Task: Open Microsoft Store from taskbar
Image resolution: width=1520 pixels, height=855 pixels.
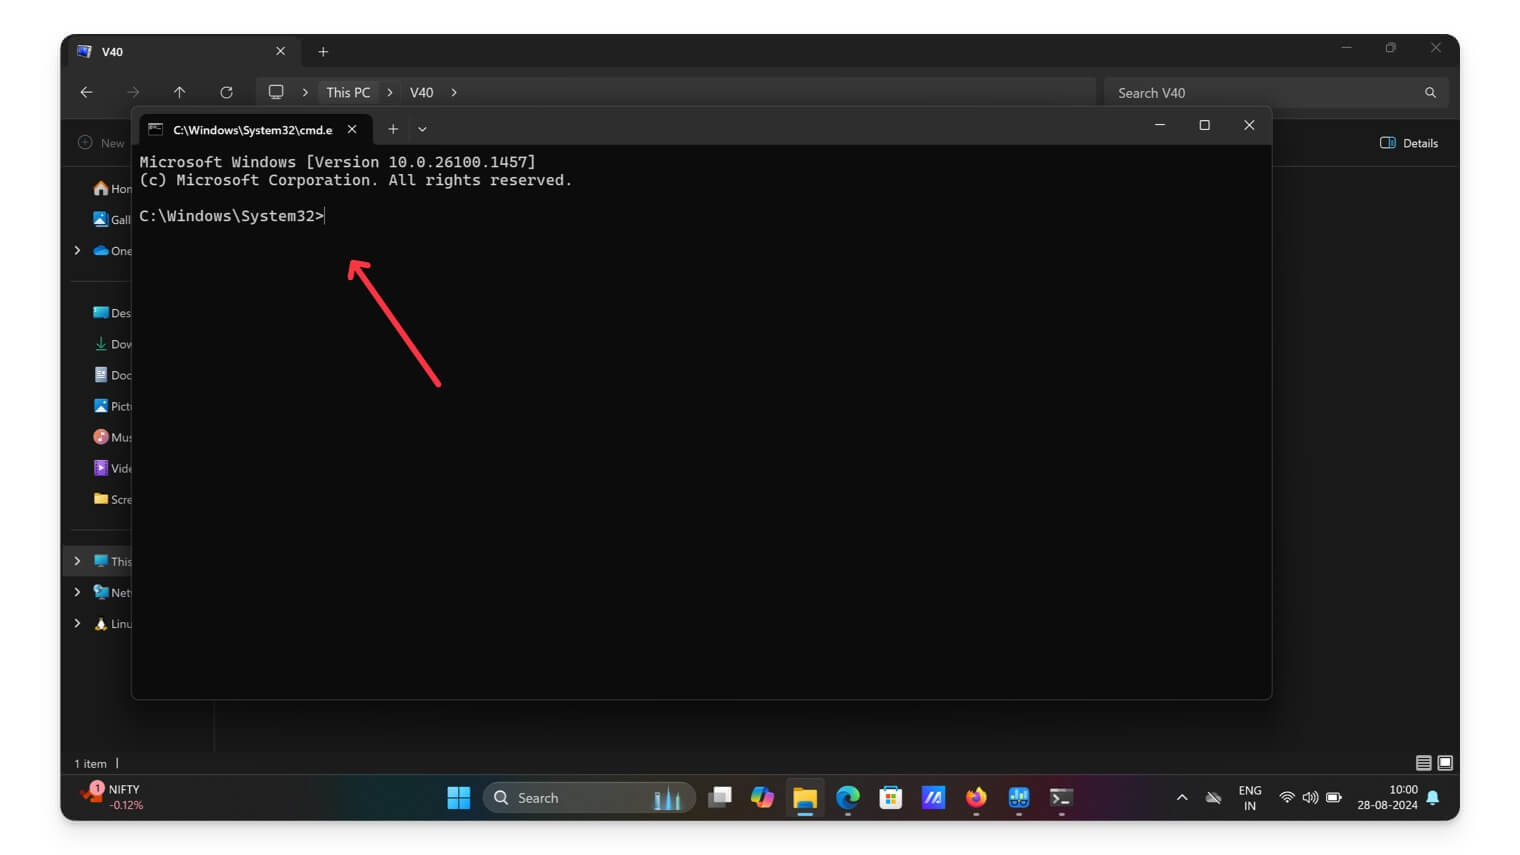Action: click(x=891, y=797)
